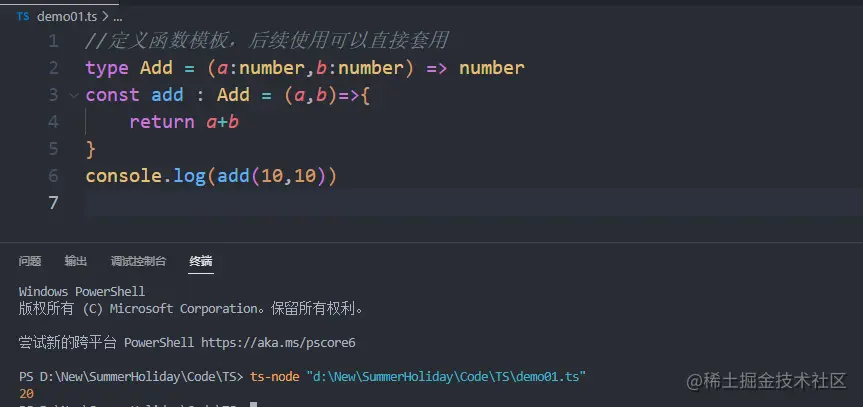Click 'const' keyword on line 3
Screen dimensions: 863x407
pos(112,95)
